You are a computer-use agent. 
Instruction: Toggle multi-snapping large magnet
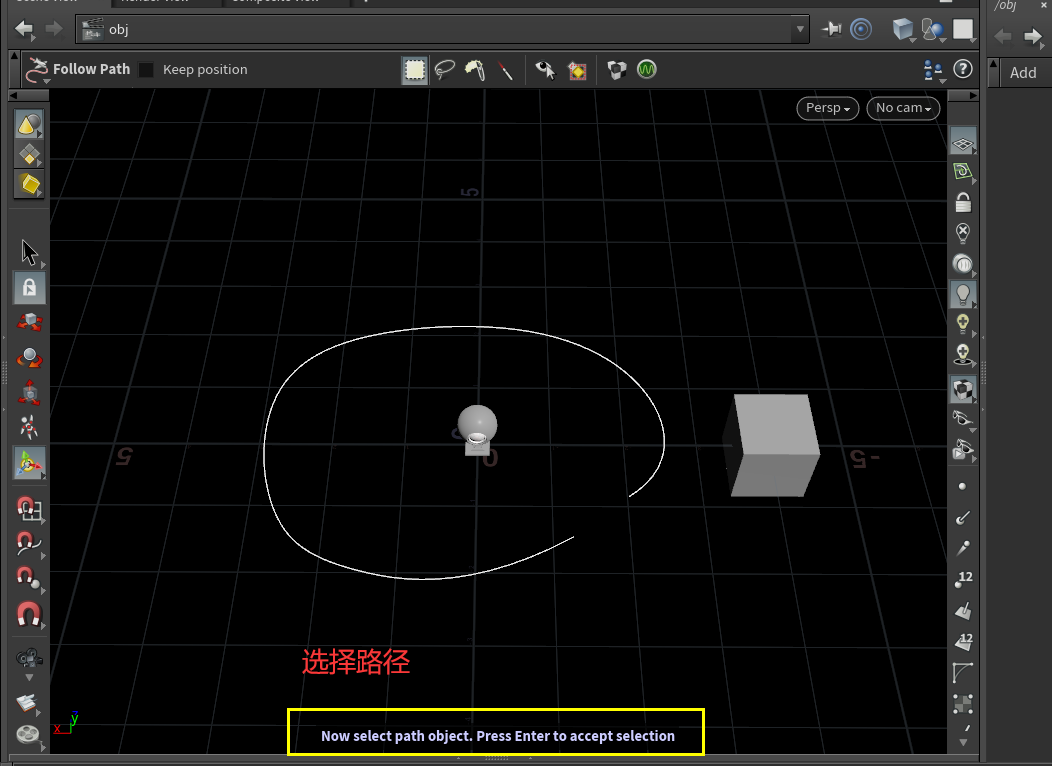(x=29, y=614)
